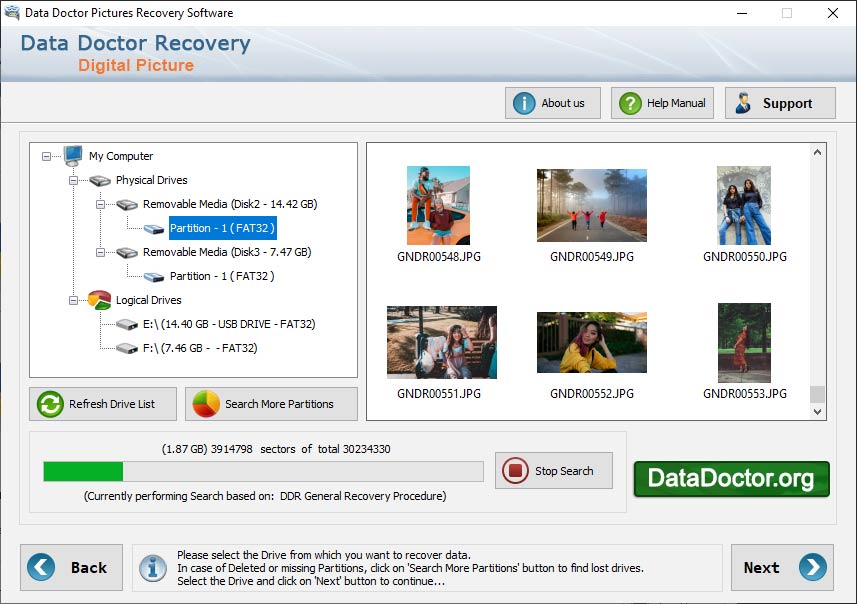Click the About us info icon
This screenshot has width=857, height=604.
point(524,102)
